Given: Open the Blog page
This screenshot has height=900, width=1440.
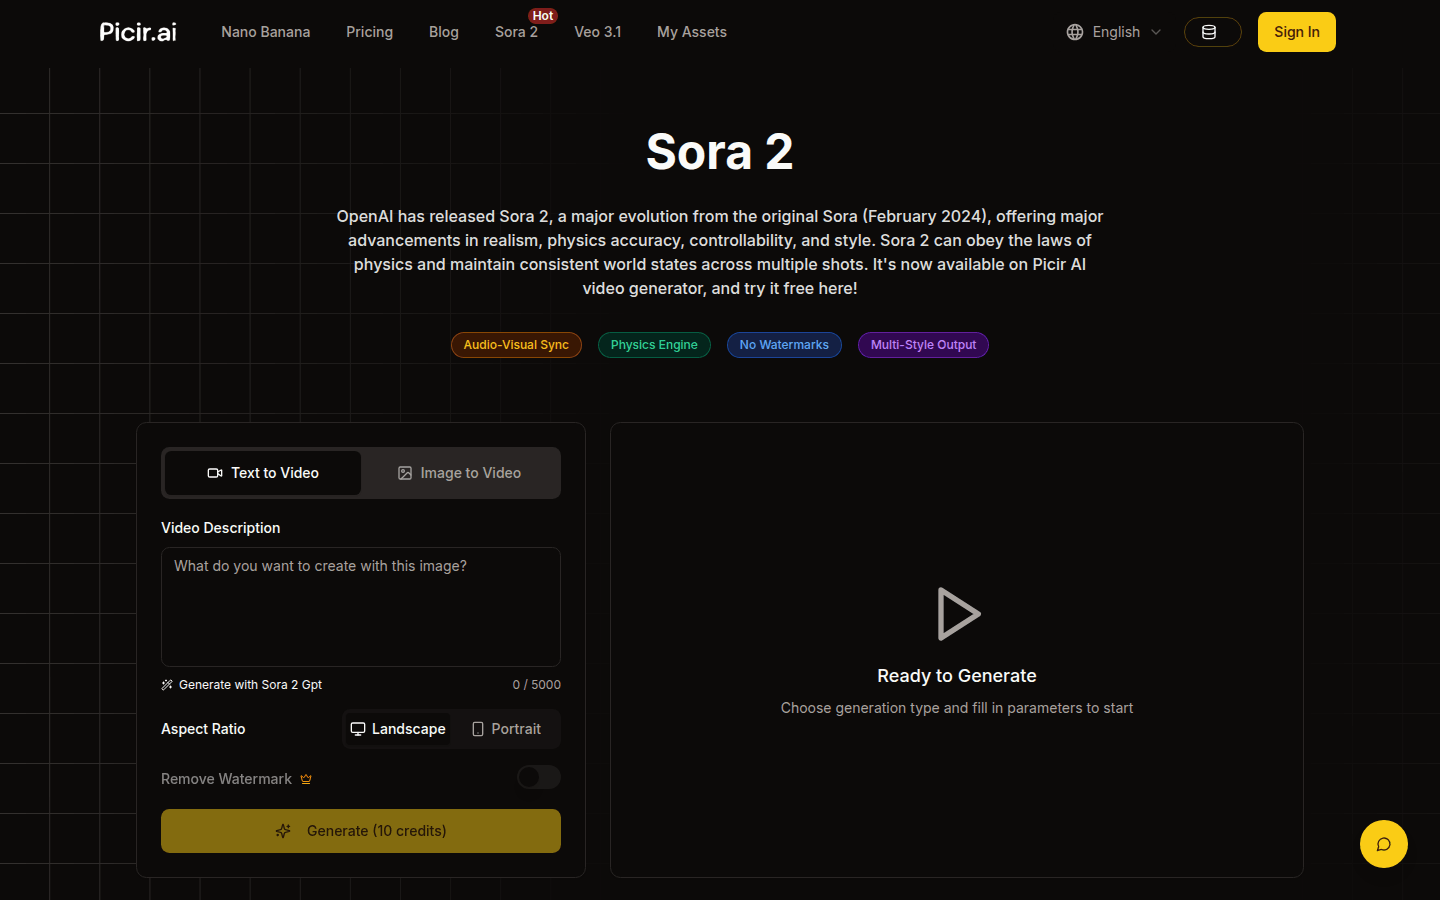Looking at the screenshot, I should 444,32.
